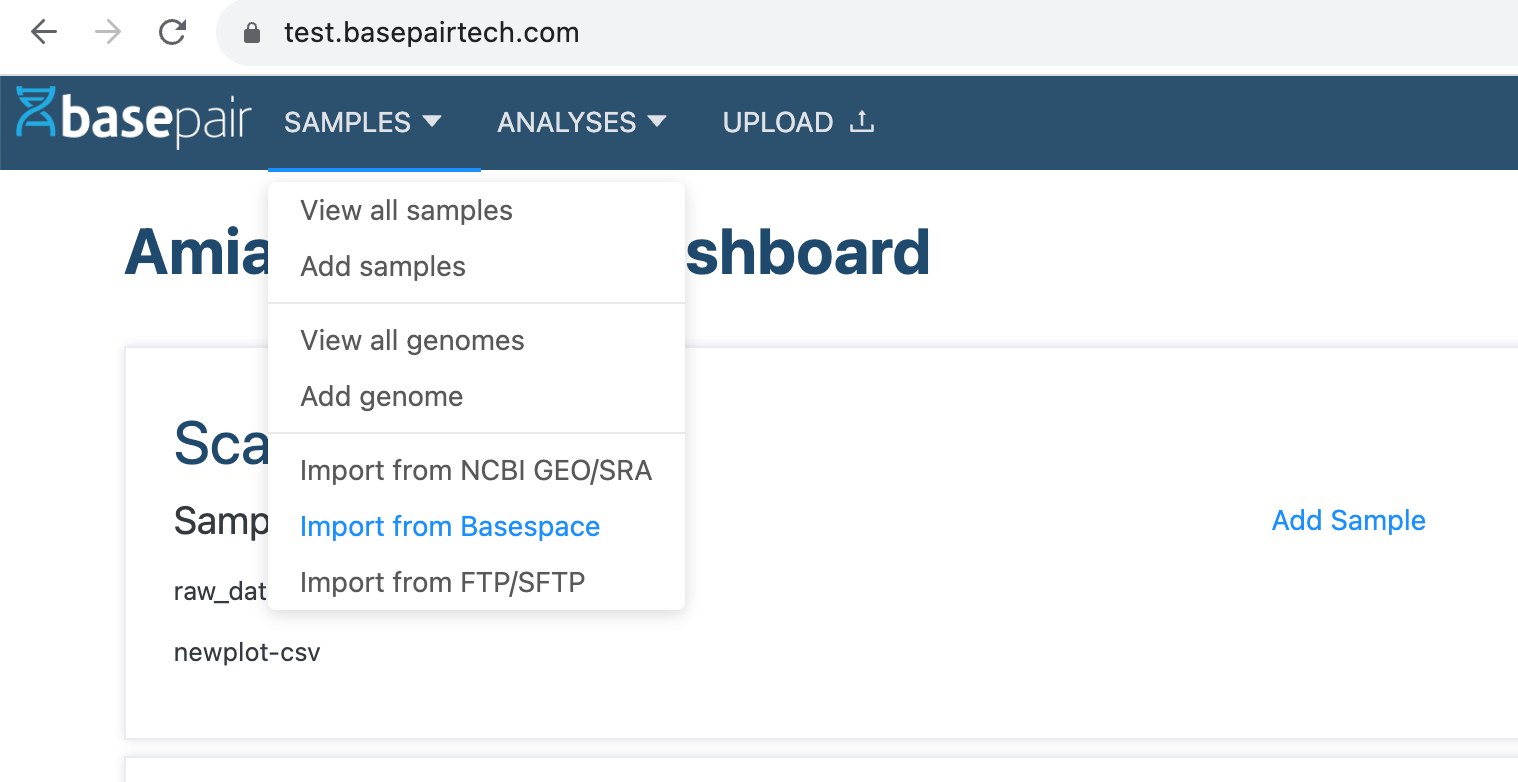The width and height of the screenshot is (1518, 782).
Task: Select View all samples
Action: (406, 211)
